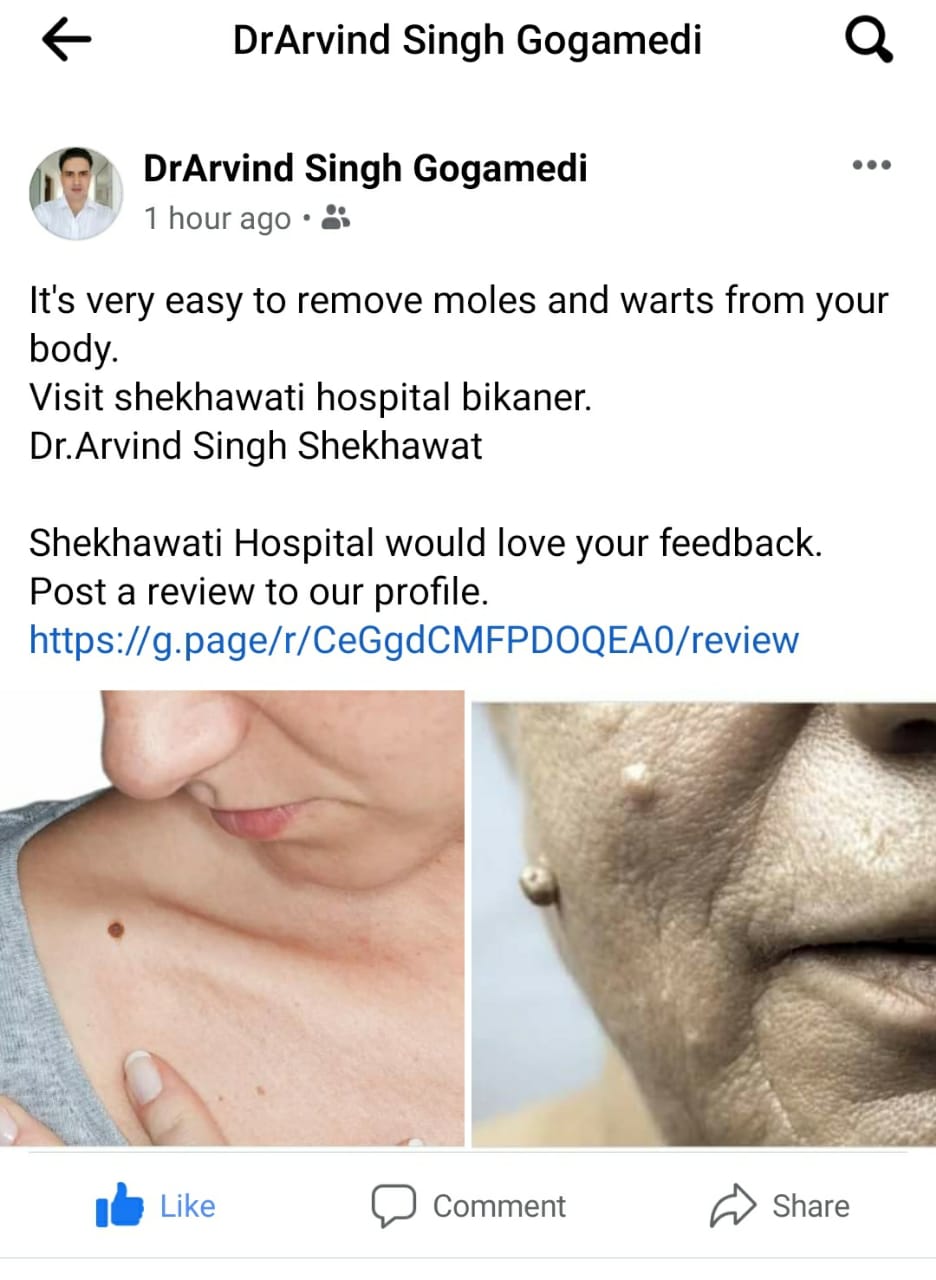
Task: View the neck mole photo
Action: coord(232,918)
